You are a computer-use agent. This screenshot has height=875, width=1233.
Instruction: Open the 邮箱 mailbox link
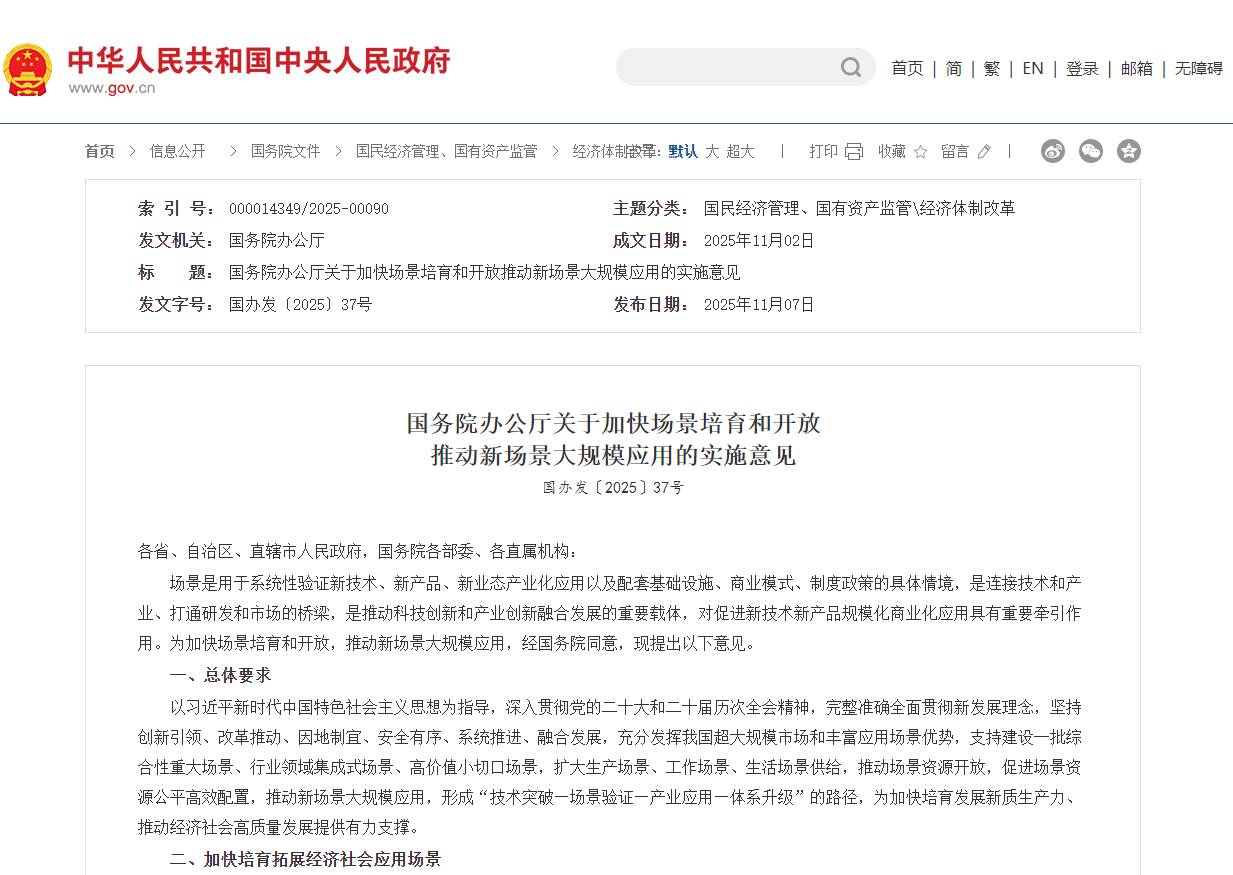pos(1136,68)
